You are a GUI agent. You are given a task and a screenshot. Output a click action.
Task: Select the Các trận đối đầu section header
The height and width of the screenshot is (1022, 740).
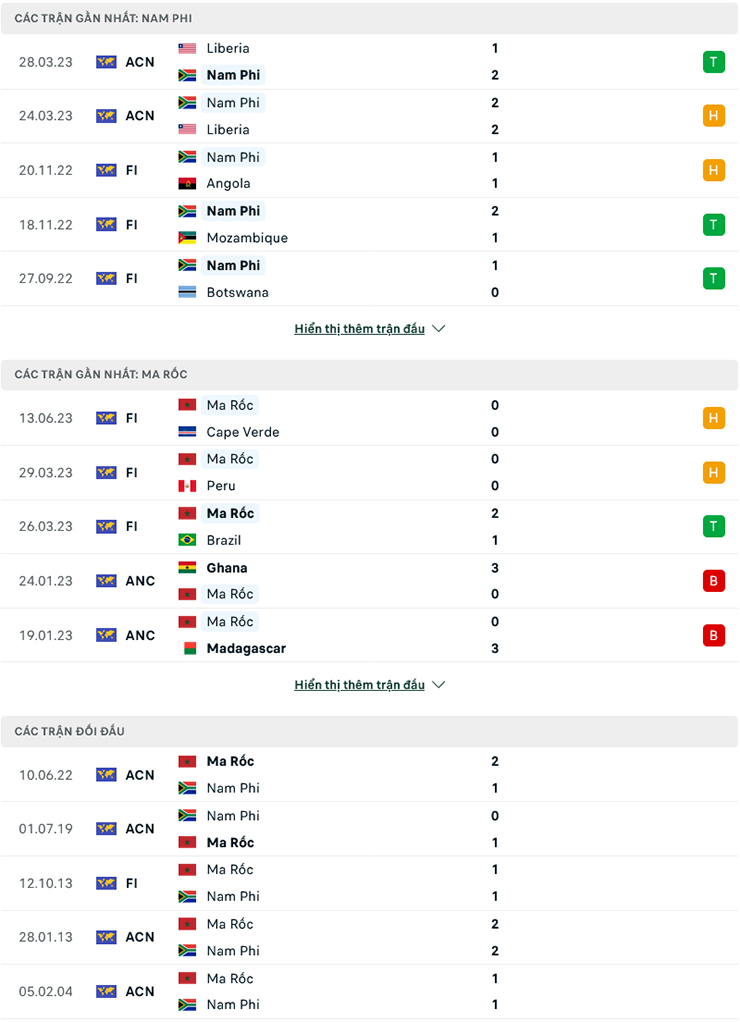69,732
